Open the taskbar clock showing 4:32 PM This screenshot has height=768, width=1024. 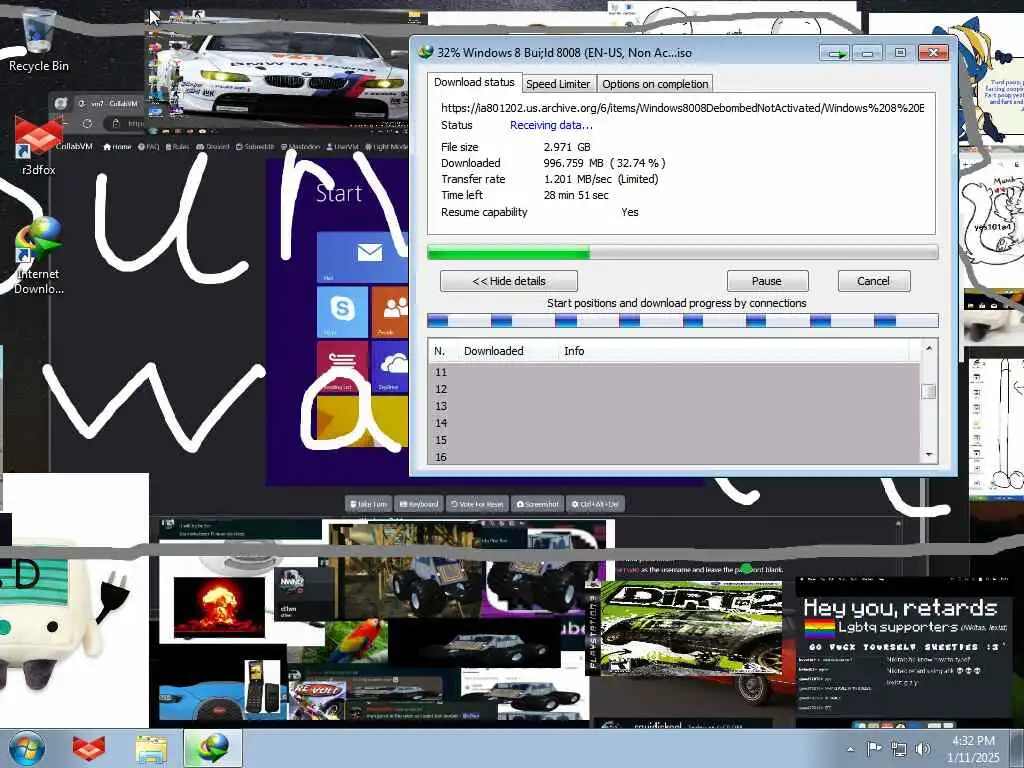[973, 749]
